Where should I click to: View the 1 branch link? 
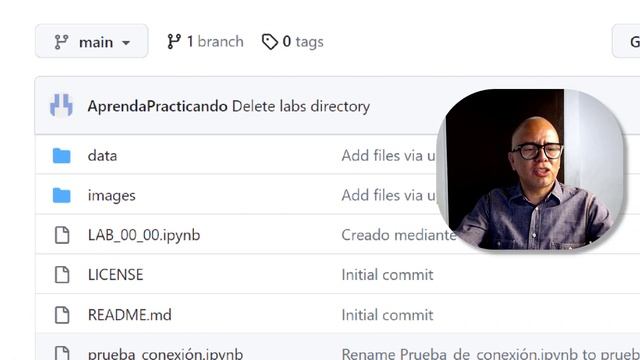pyautogui.click(x=205, y=42)
